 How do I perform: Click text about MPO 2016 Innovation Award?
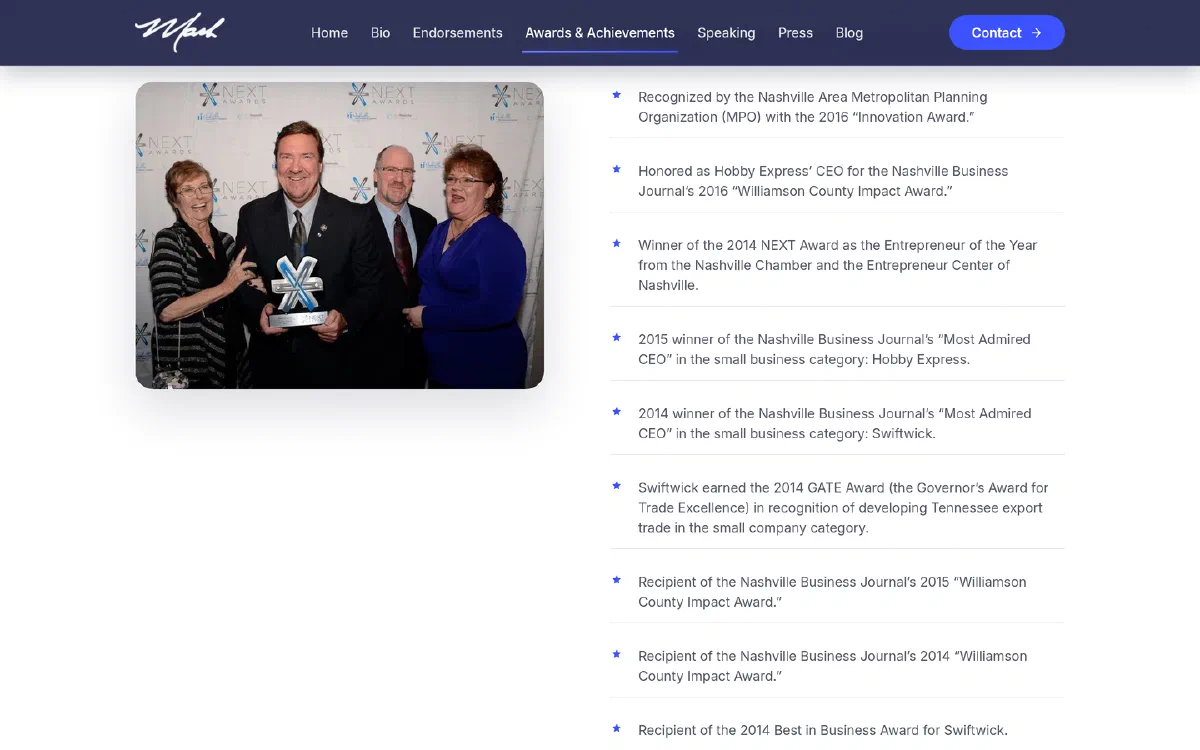click(813, 107)
